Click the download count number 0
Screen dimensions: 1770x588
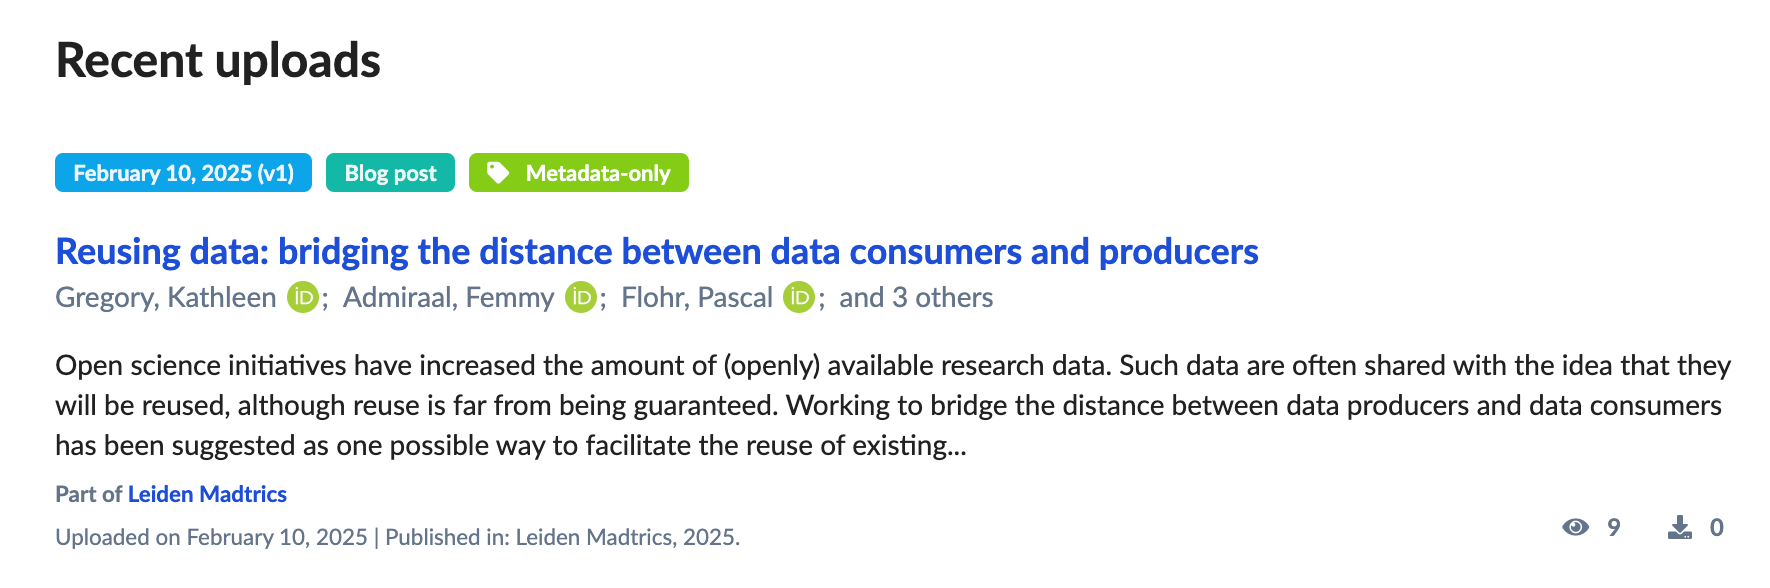tap(1716, 527)
